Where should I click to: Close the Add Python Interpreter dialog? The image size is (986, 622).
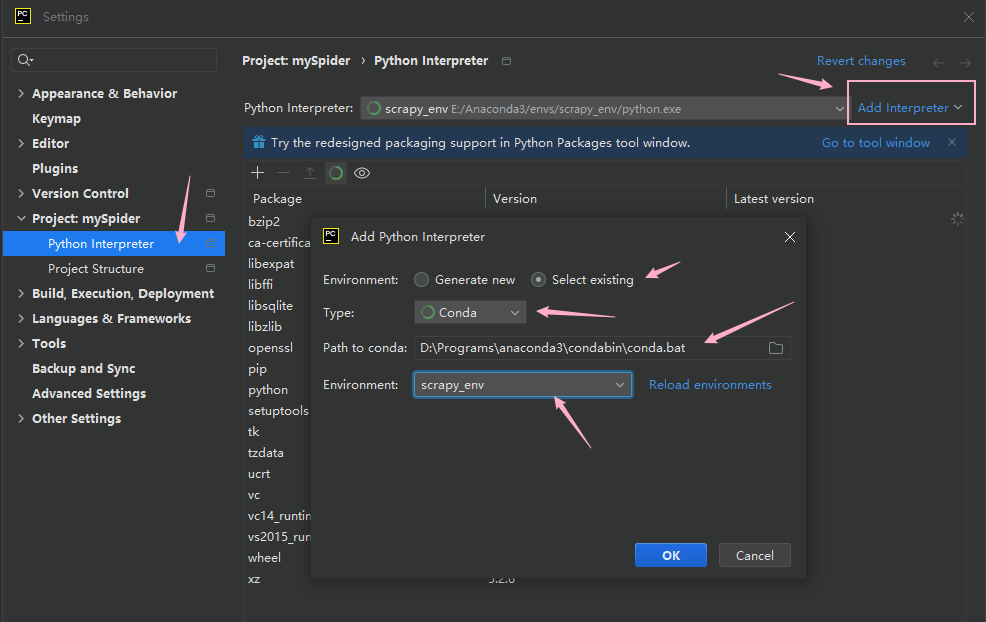pos(790,237)
